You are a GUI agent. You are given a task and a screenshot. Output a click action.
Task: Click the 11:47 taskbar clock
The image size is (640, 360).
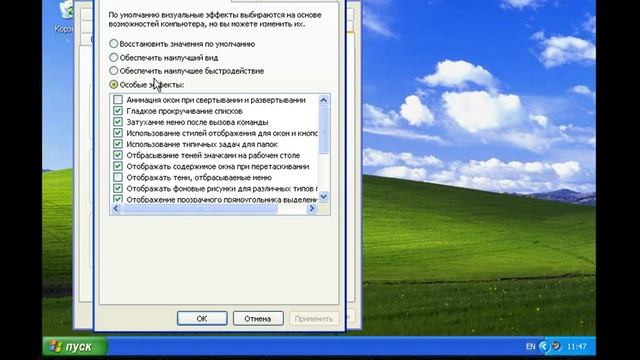point(577,347)
